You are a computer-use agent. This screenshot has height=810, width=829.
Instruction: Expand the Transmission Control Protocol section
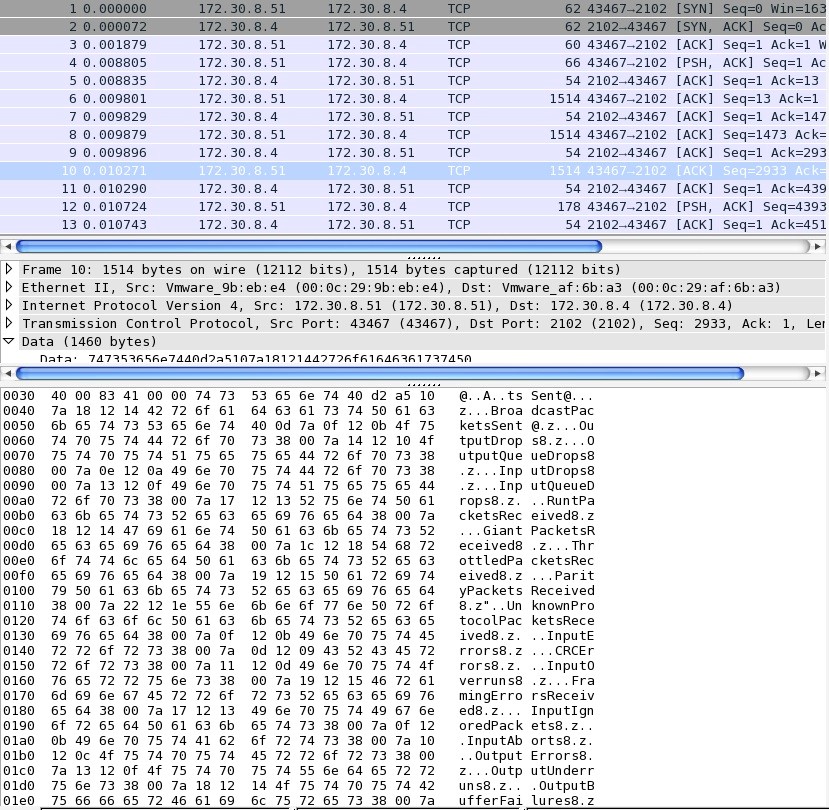click(10, 323)
